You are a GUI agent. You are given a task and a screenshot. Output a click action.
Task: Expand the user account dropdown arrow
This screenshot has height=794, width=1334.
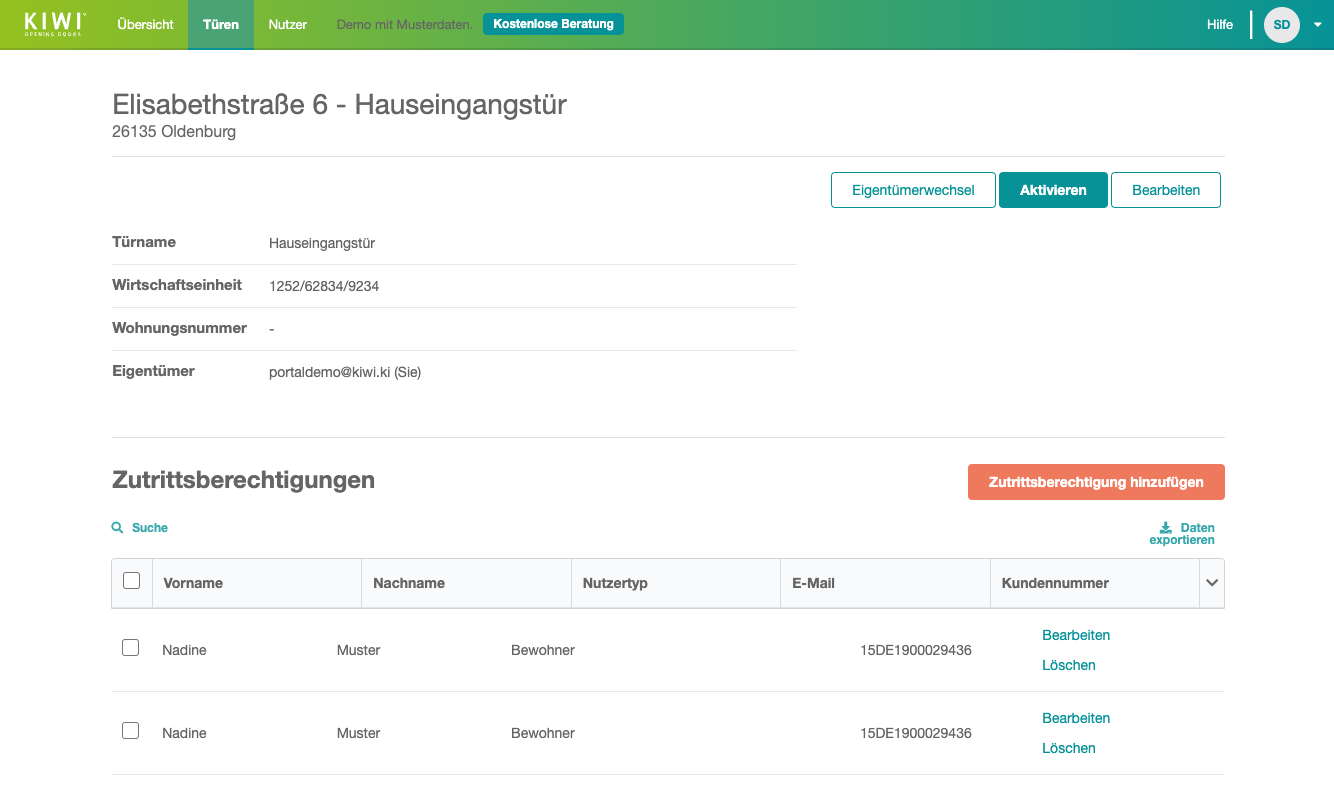click(x=1317, y=25)
